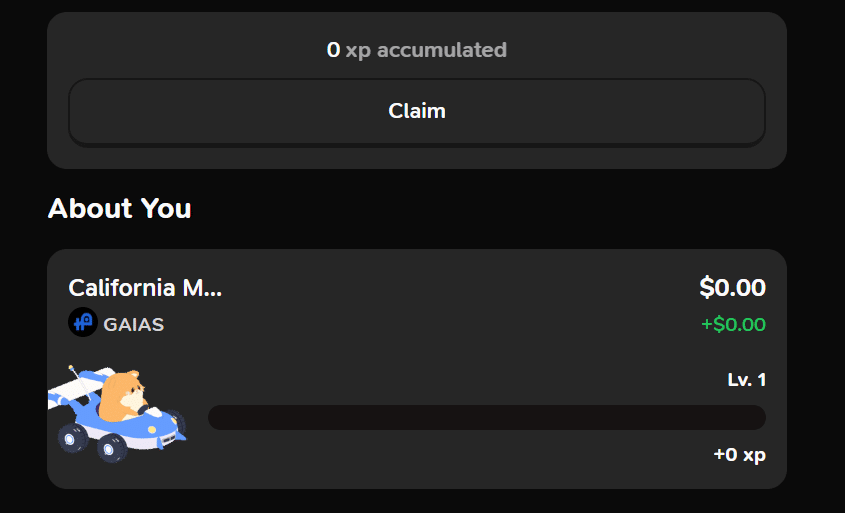The height and width of the screenshot is (513, 845).
Task: Click the +0 xp gain label
Action: 739,455
